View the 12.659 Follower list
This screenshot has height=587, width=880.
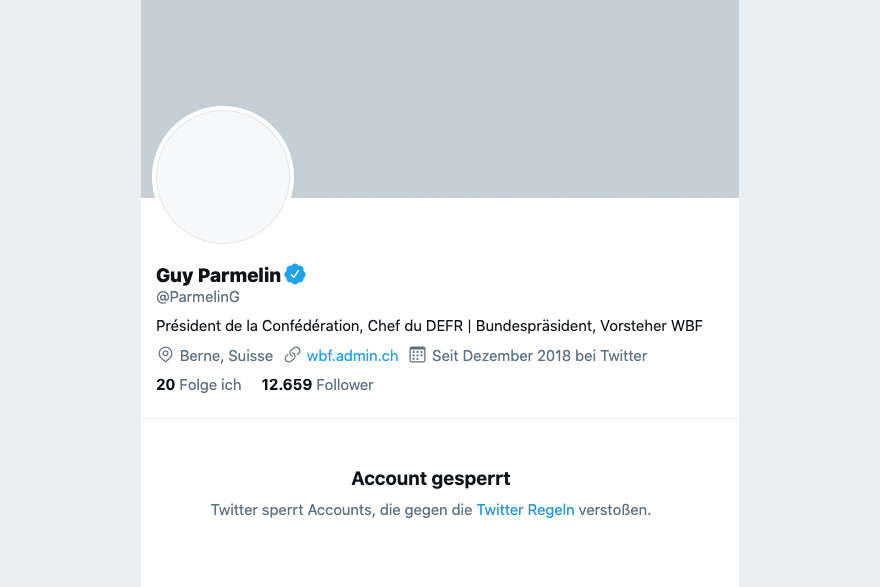(x=317, y=385)
